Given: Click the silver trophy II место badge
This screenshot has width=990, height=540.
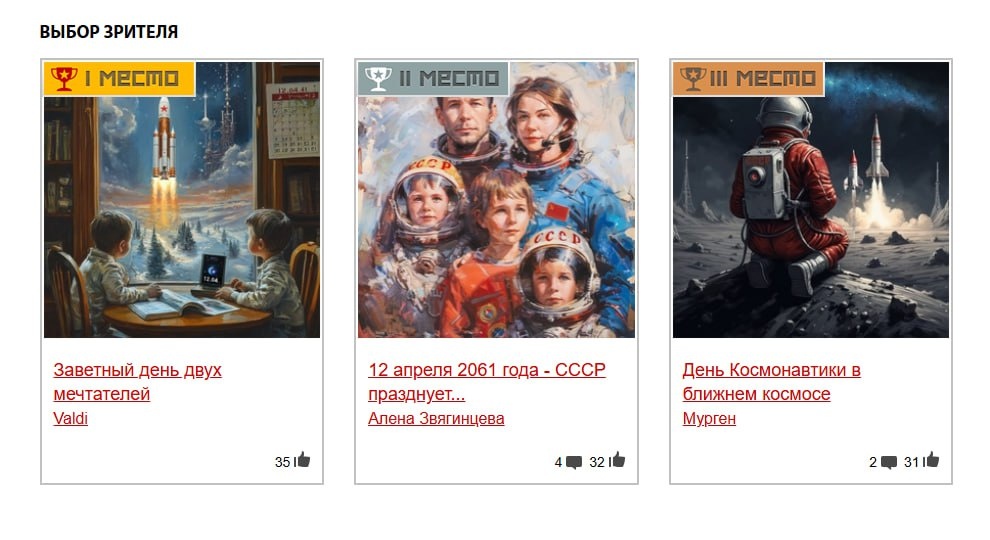Looking at the screenshot, I should tap(433, 78).
